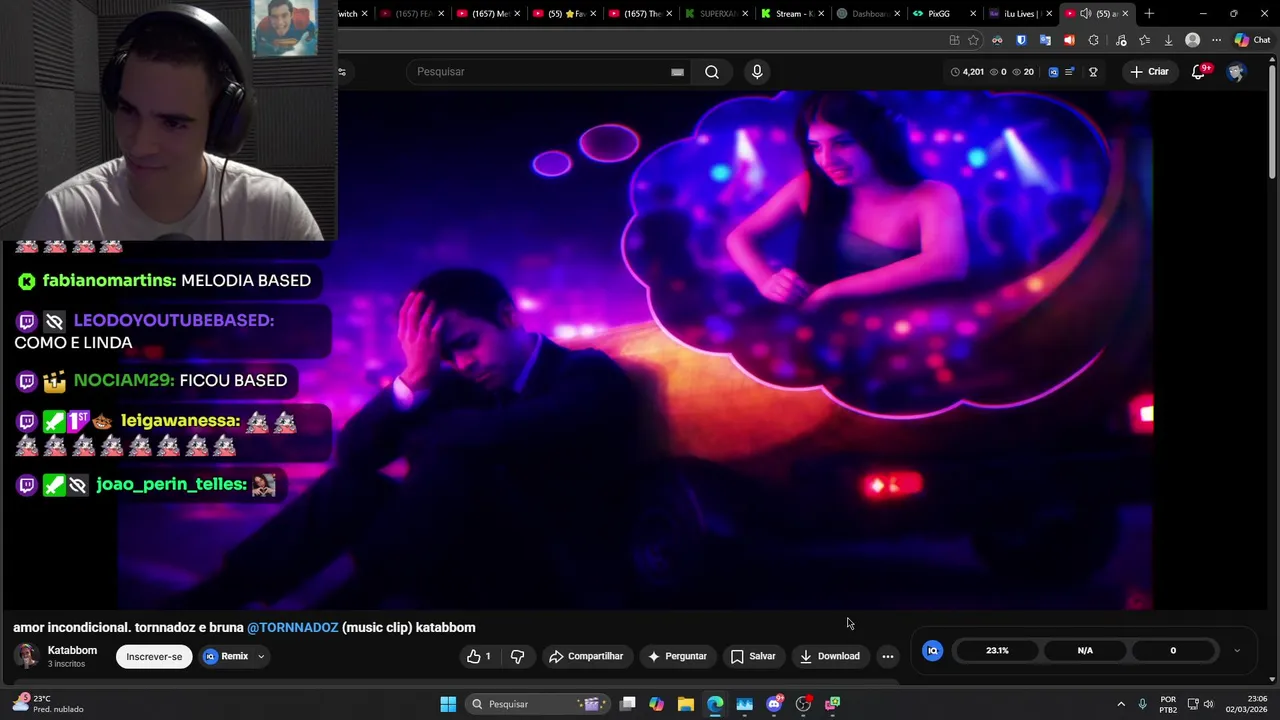Open the YouTube account avatar menu
Viewport: 1280px width, 720px height.
tap(1236, 72)
